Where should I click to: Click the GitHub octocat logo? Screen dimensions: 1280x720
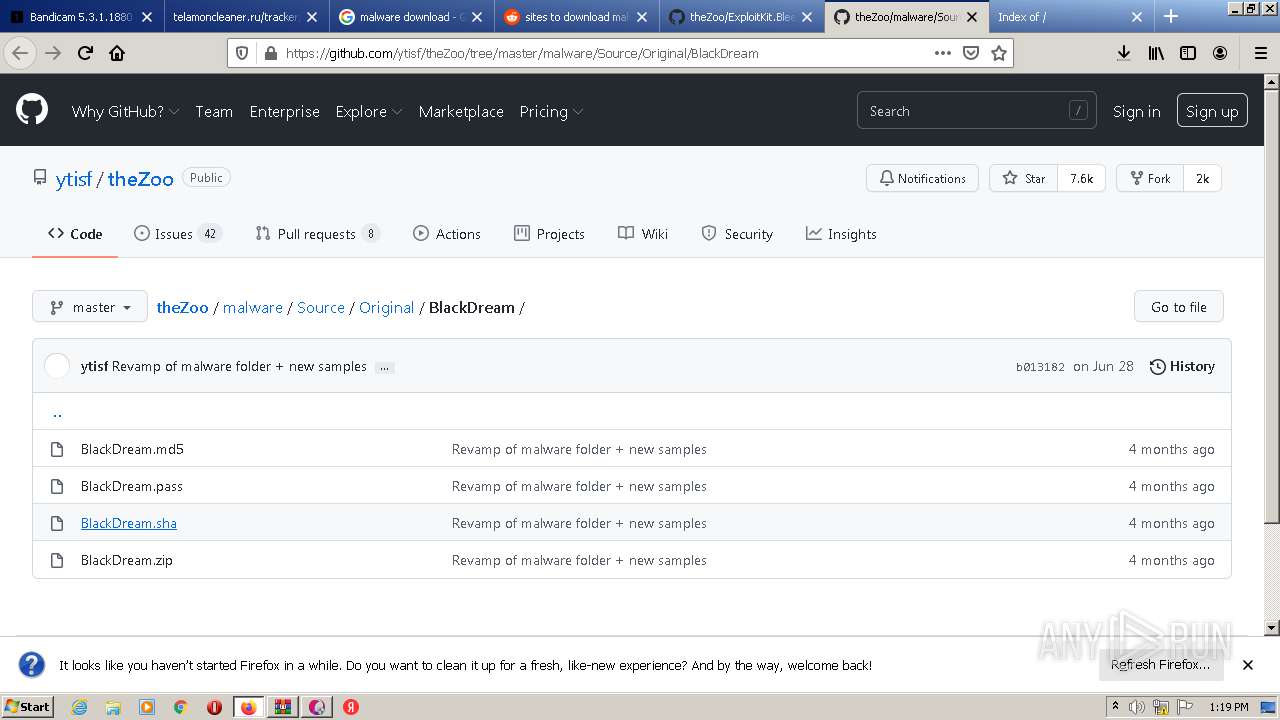coord(32,110)
